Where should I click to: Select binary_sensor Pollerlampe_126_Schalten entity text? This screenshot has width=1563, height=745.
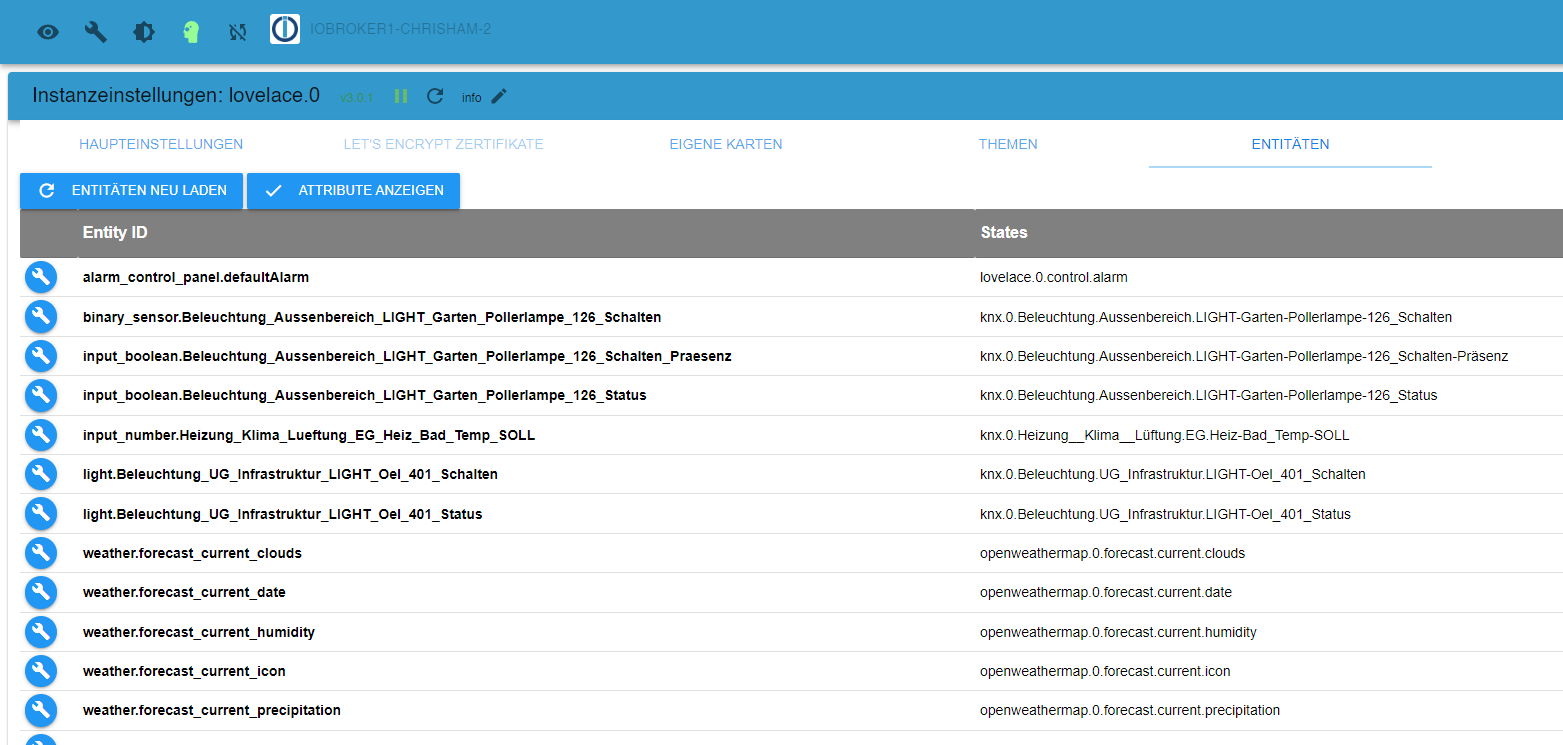click(x=372, y=317)
